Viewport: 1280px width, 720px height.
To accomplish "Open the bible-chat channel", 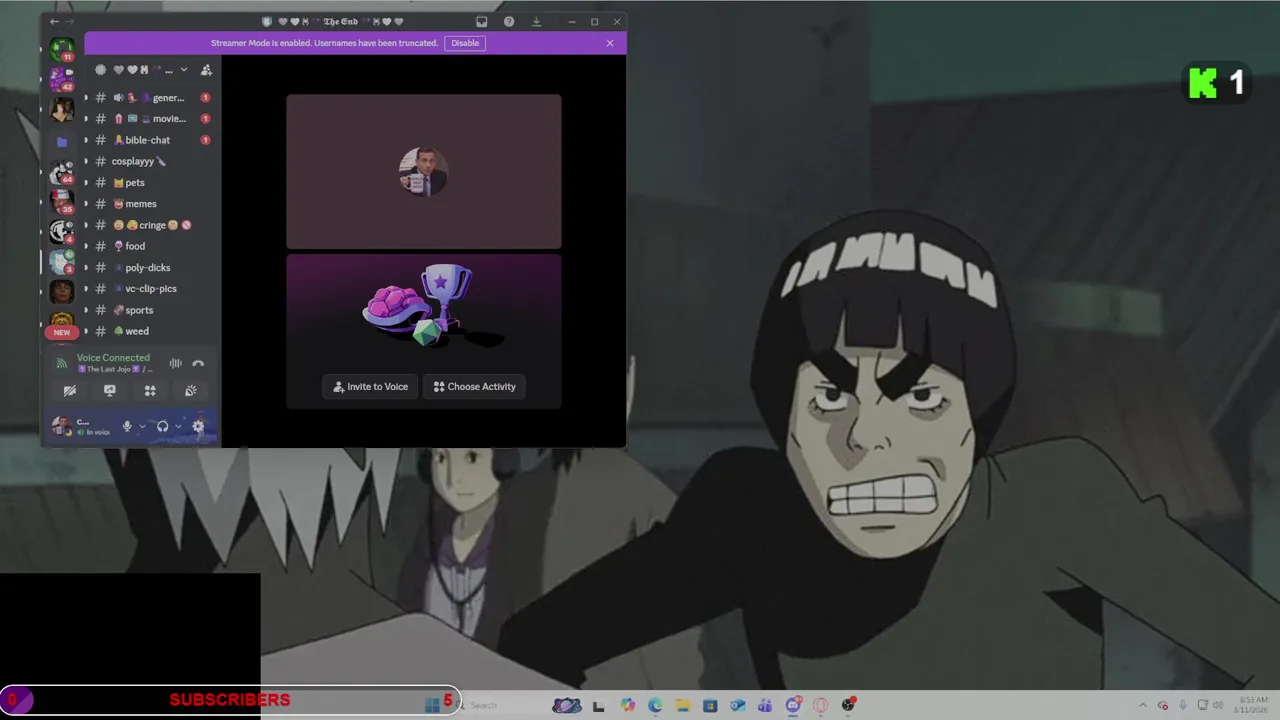I will pos(148,140).
